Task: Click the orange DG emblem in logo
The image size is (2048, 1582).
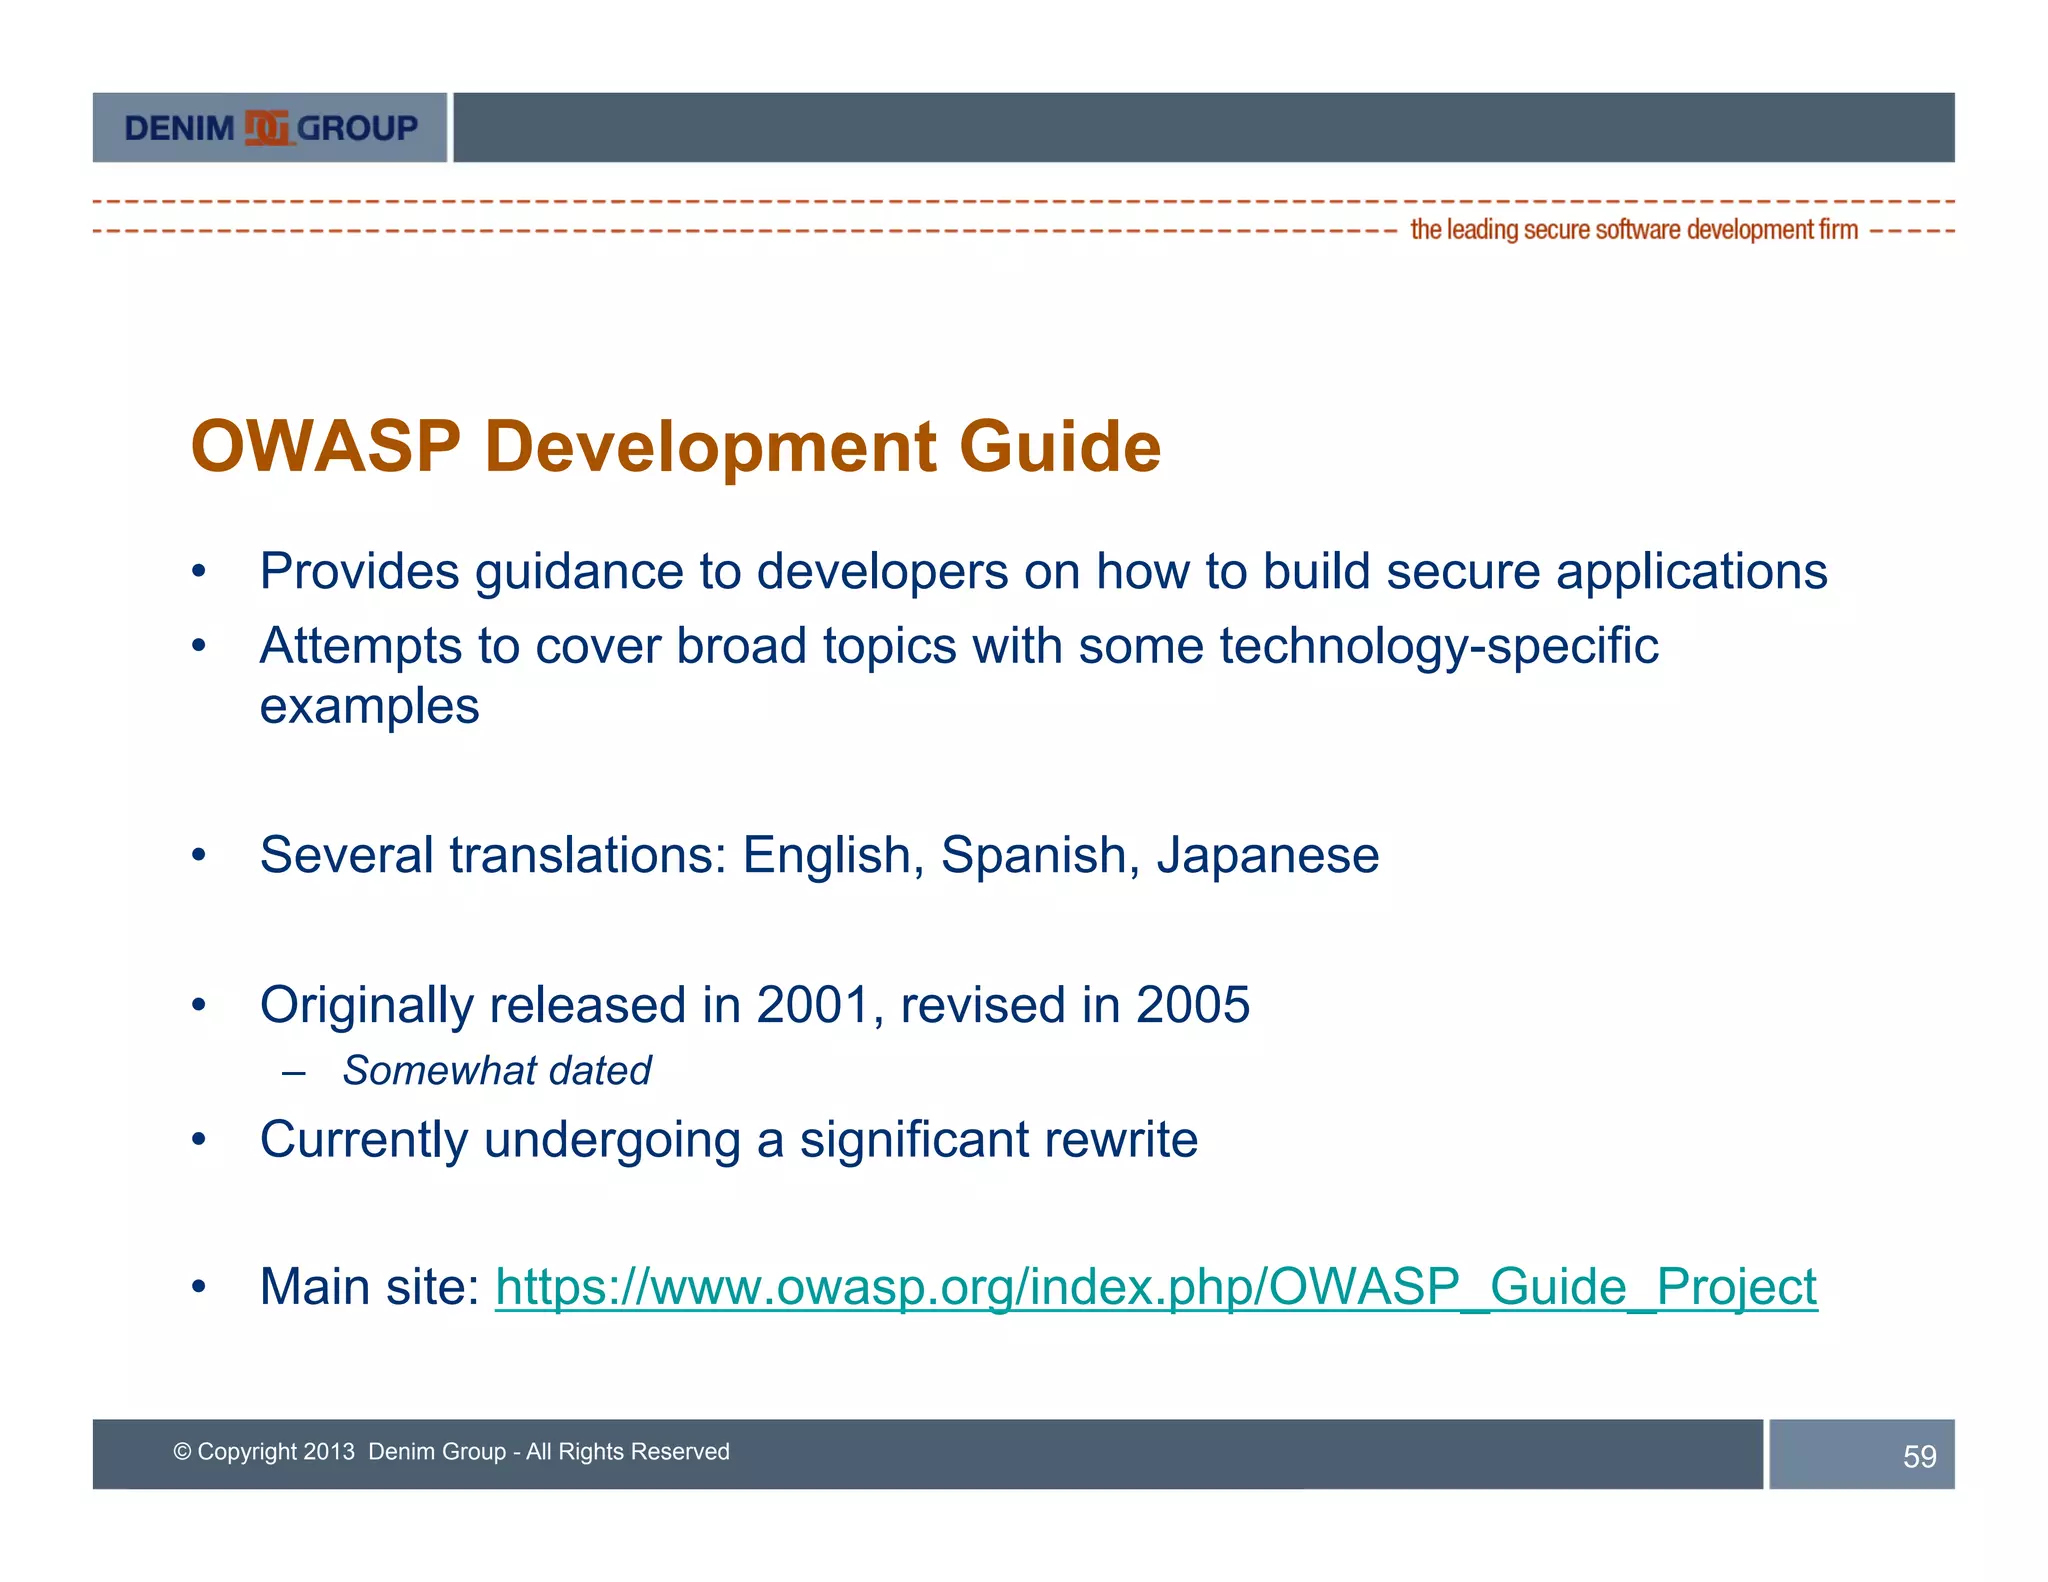Action: tap(267, 128)
